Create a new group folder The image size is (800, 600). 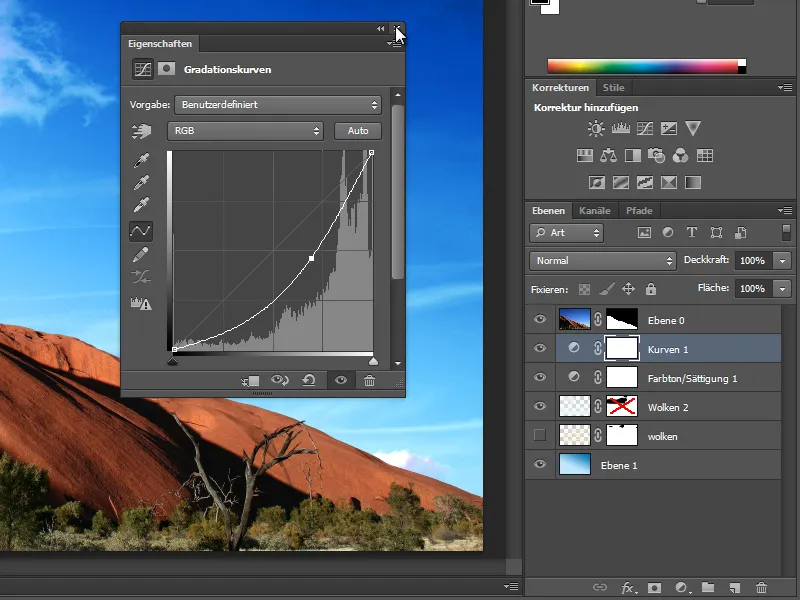(x=708, y=587)
